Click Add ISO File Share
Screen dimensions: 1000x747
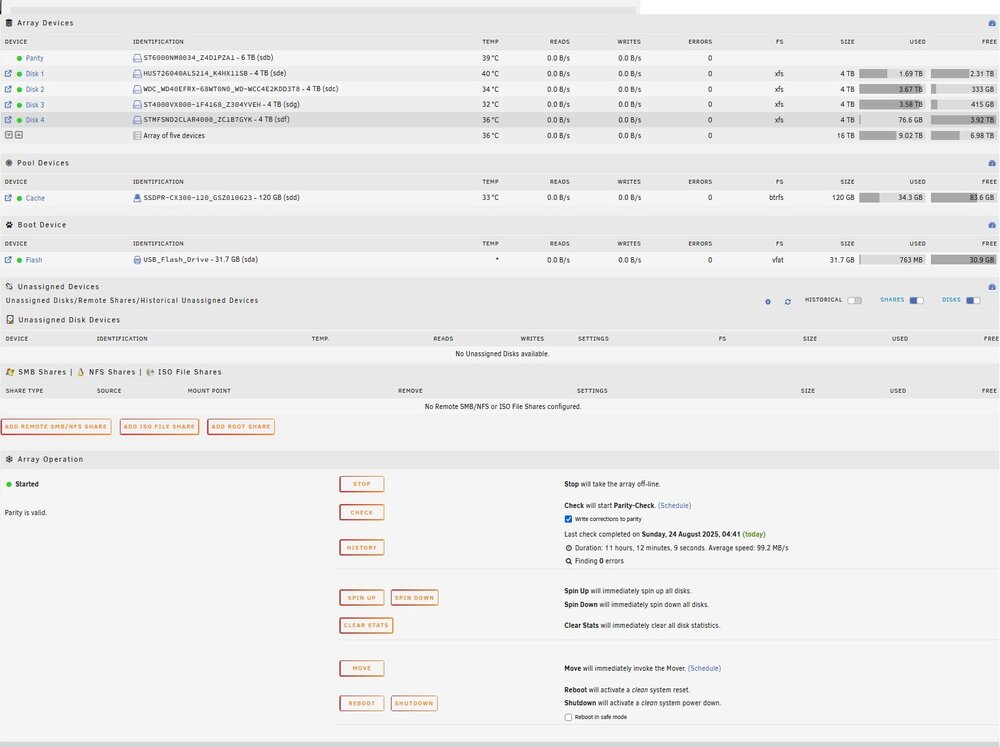pos(159,427)
